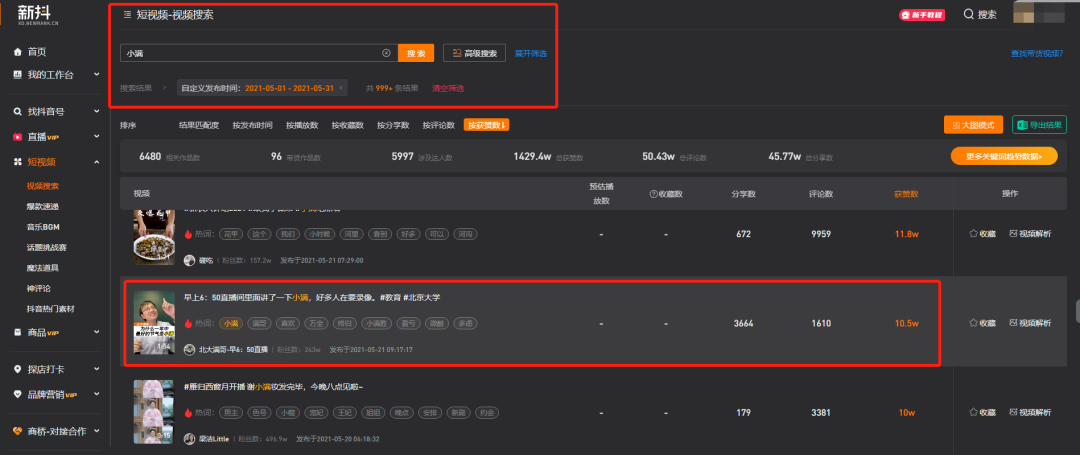Click the 小满 keyword search field
Screen dimensions: 1080x455
point(250,53)
